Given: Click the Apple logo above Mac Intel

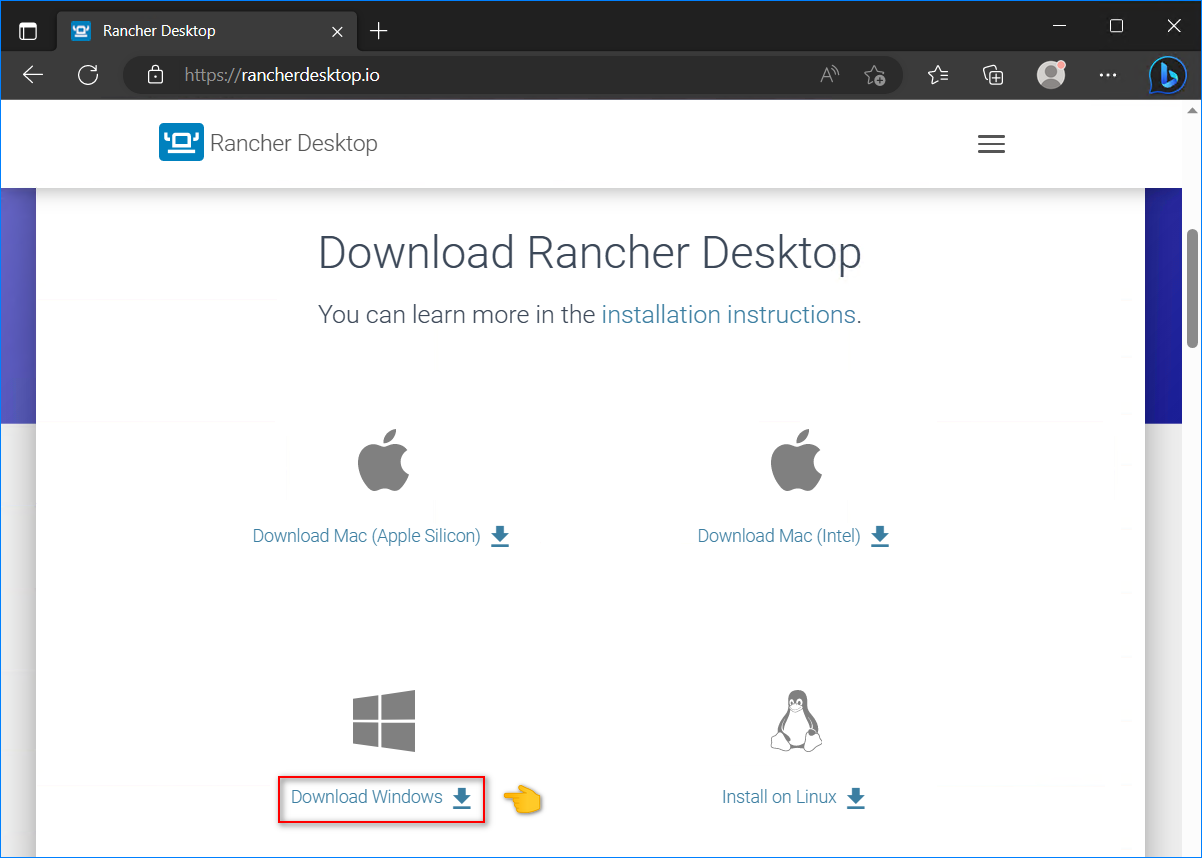Looking at the screenshot, I should pos(796,460).
